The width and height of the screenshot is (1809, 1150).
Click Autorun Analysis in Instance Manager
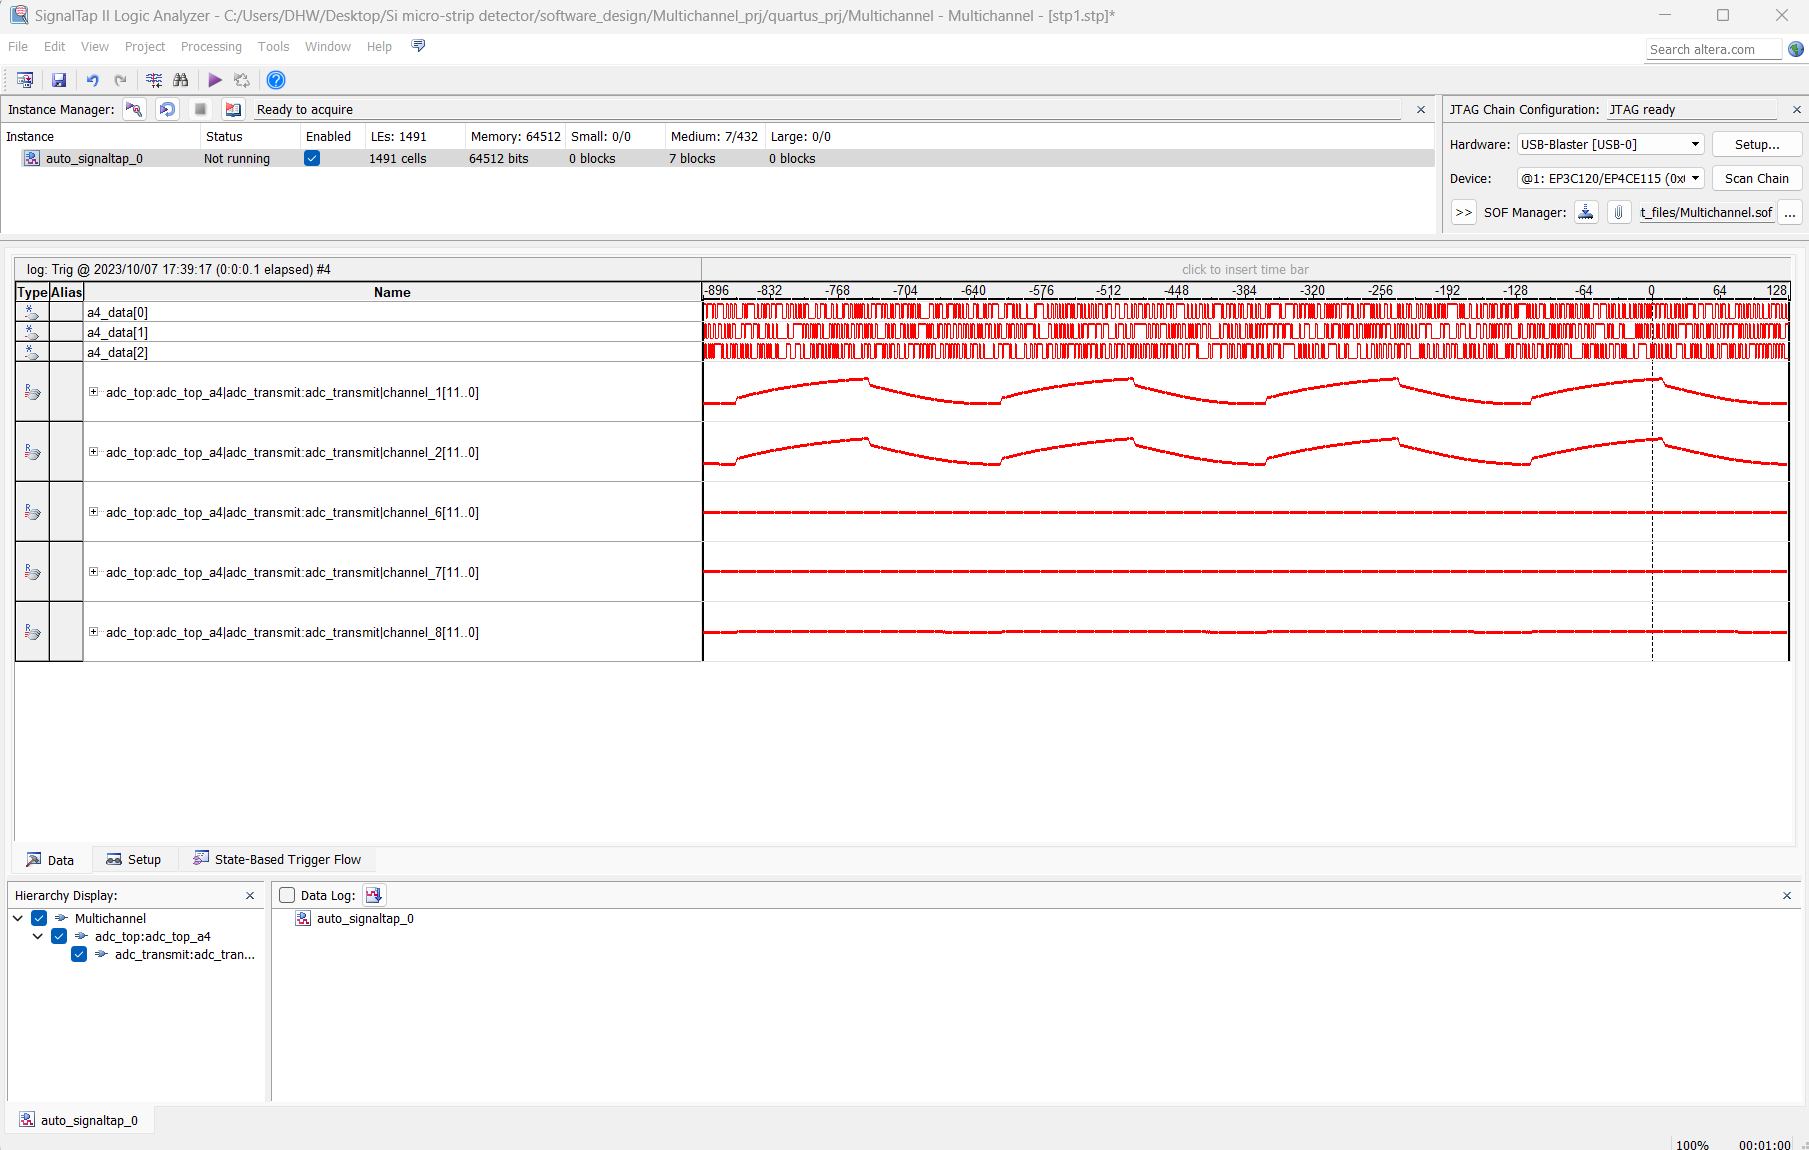[168, 109]
